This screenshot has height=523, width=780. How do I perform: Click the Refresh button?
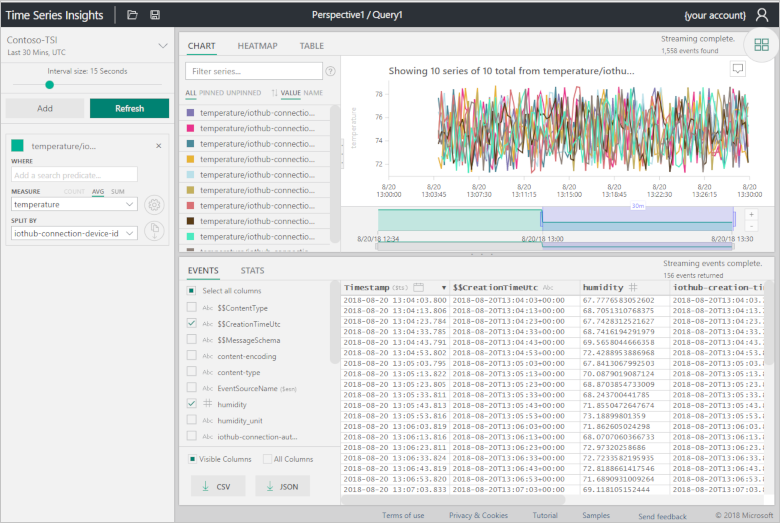pos(129,108)
